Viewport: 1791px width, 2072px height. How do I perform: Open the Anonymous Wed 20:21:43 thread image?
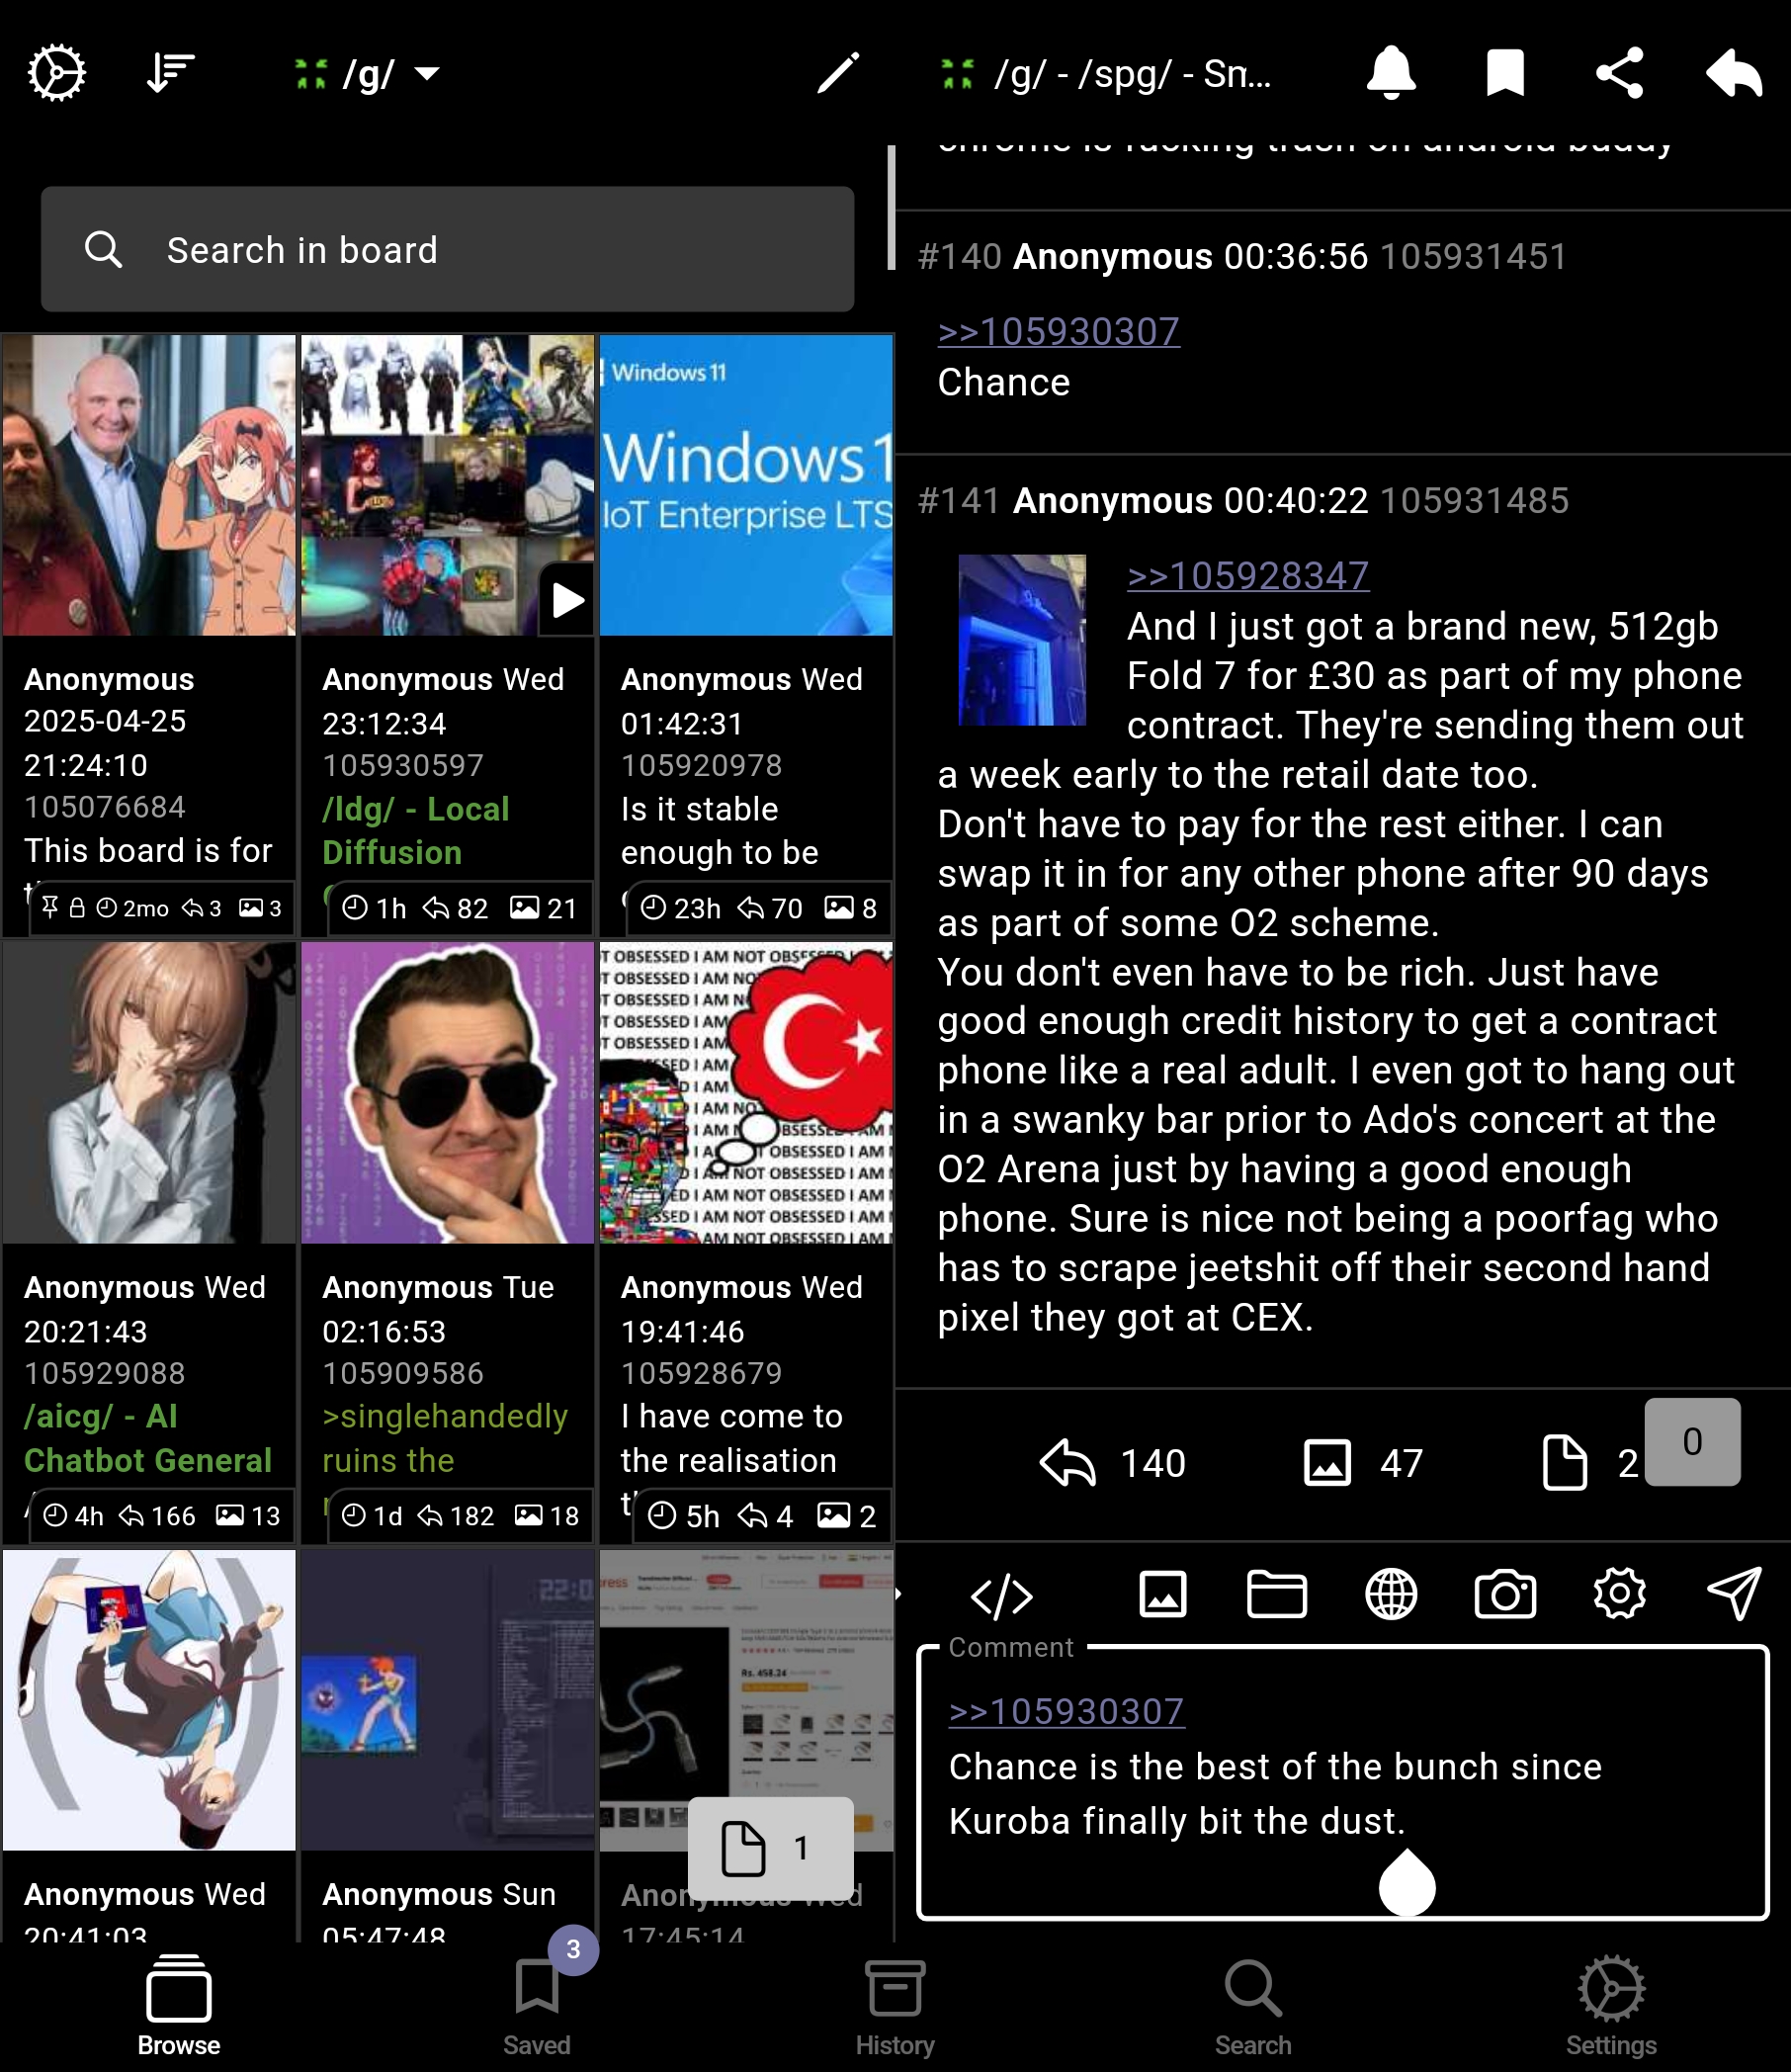coord(149,1092)
